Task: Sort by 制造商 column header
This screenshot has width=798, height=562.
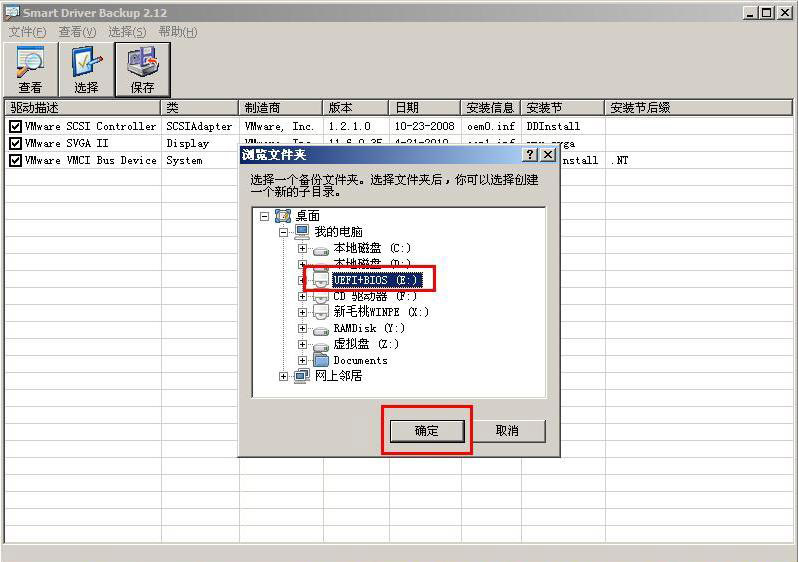Action: (x=280, y=107)
